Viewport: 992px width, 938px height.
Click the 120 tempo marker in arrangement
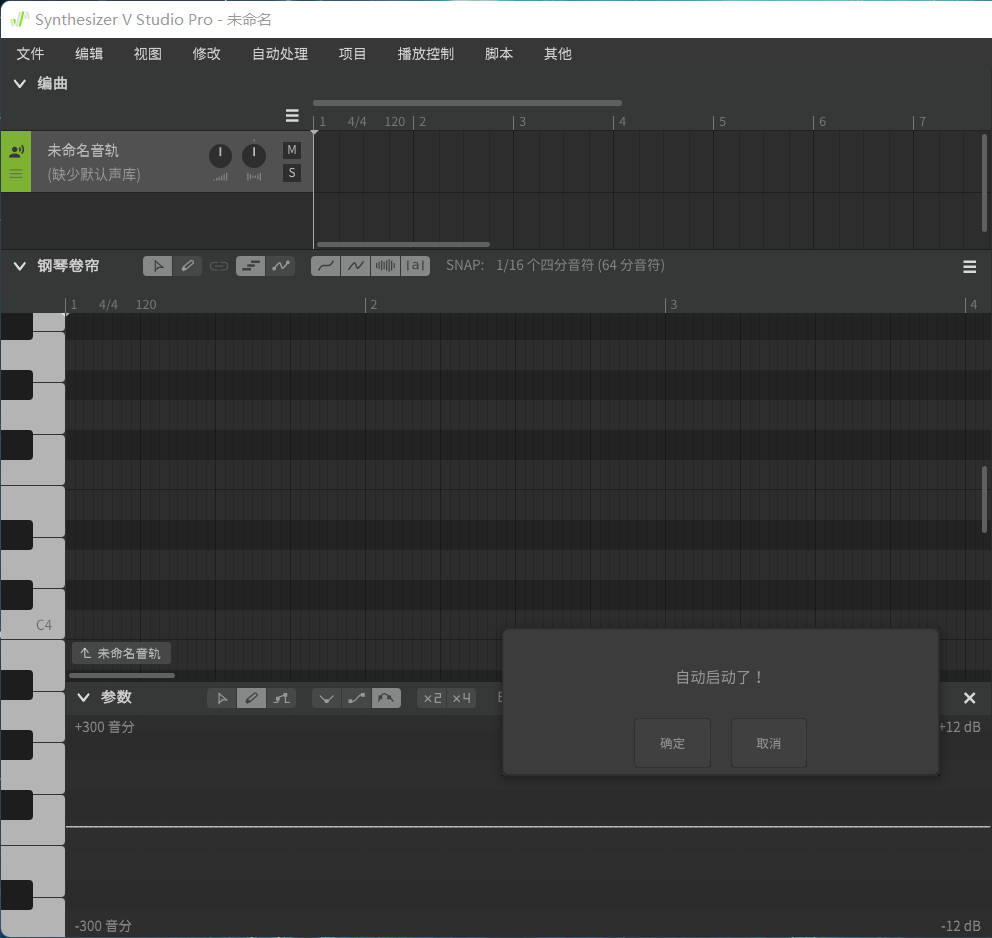coord(395,121)
